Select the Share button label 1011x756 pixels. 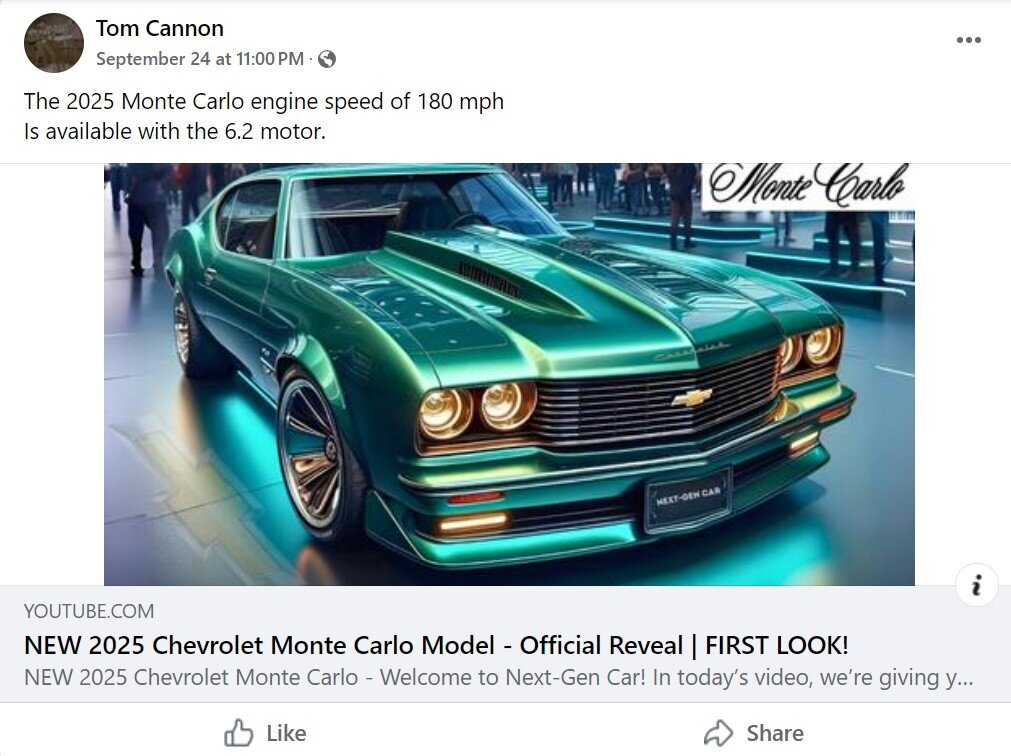click(x=775, y=733)
